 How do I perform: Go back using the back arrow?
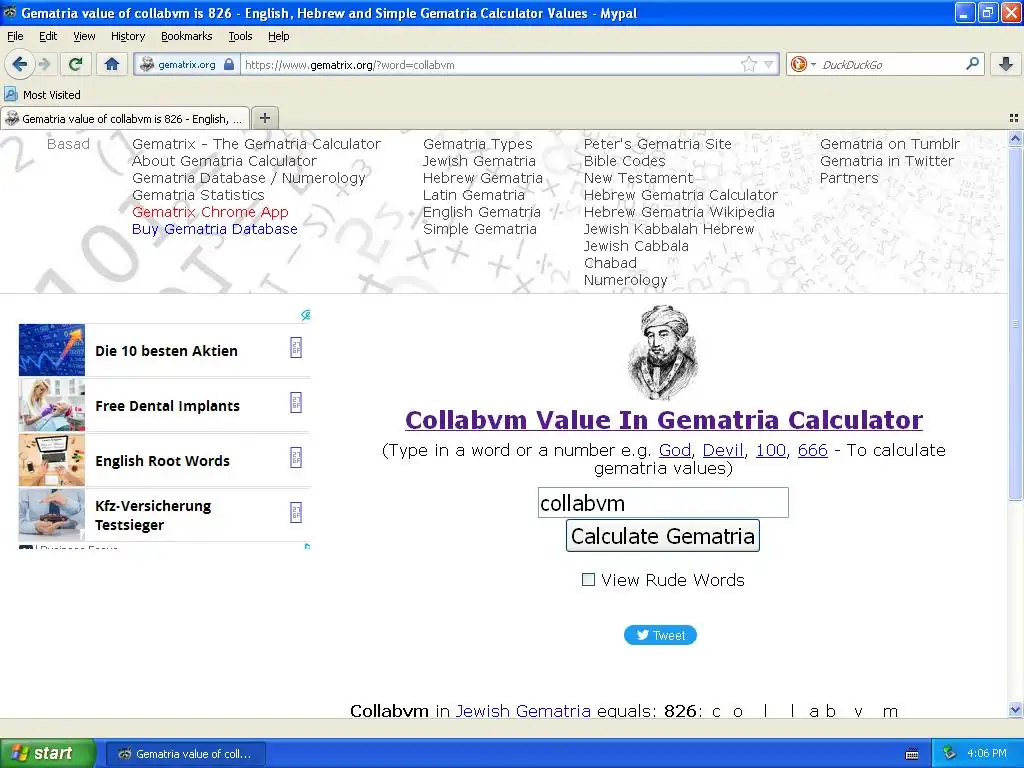click(20, 64)
